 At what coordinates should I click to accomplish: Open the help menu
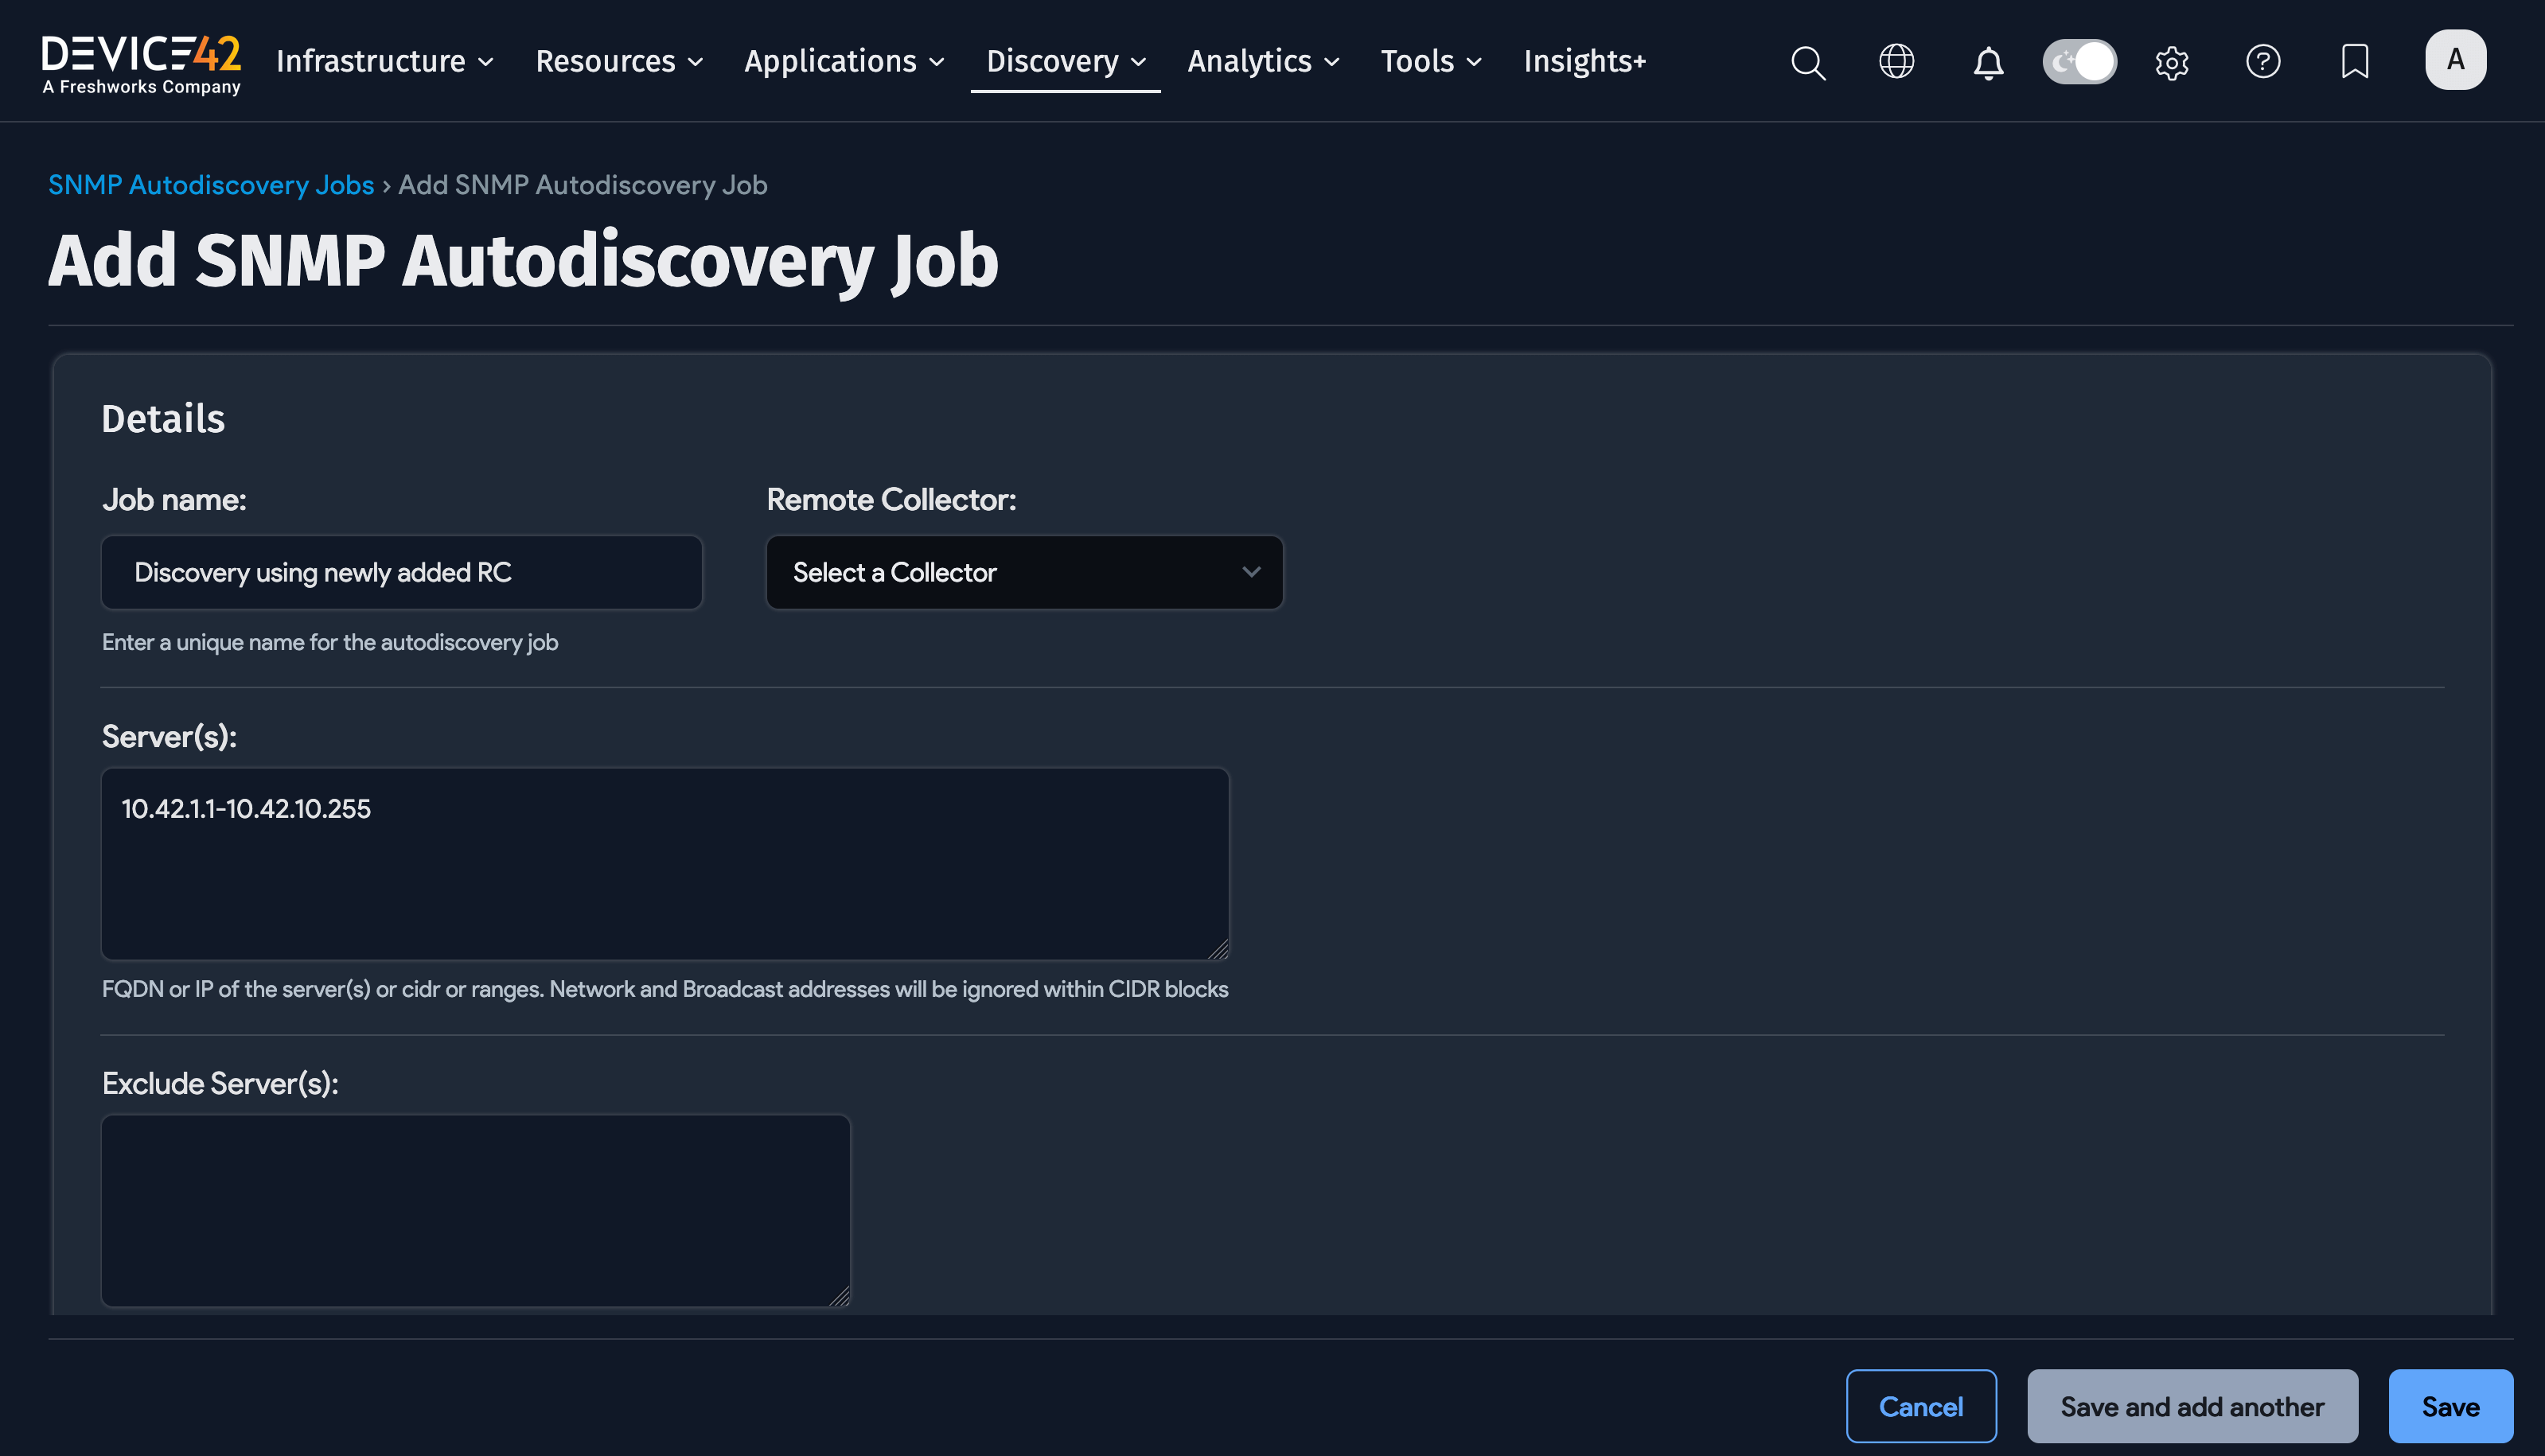(x=2263, y=62)
